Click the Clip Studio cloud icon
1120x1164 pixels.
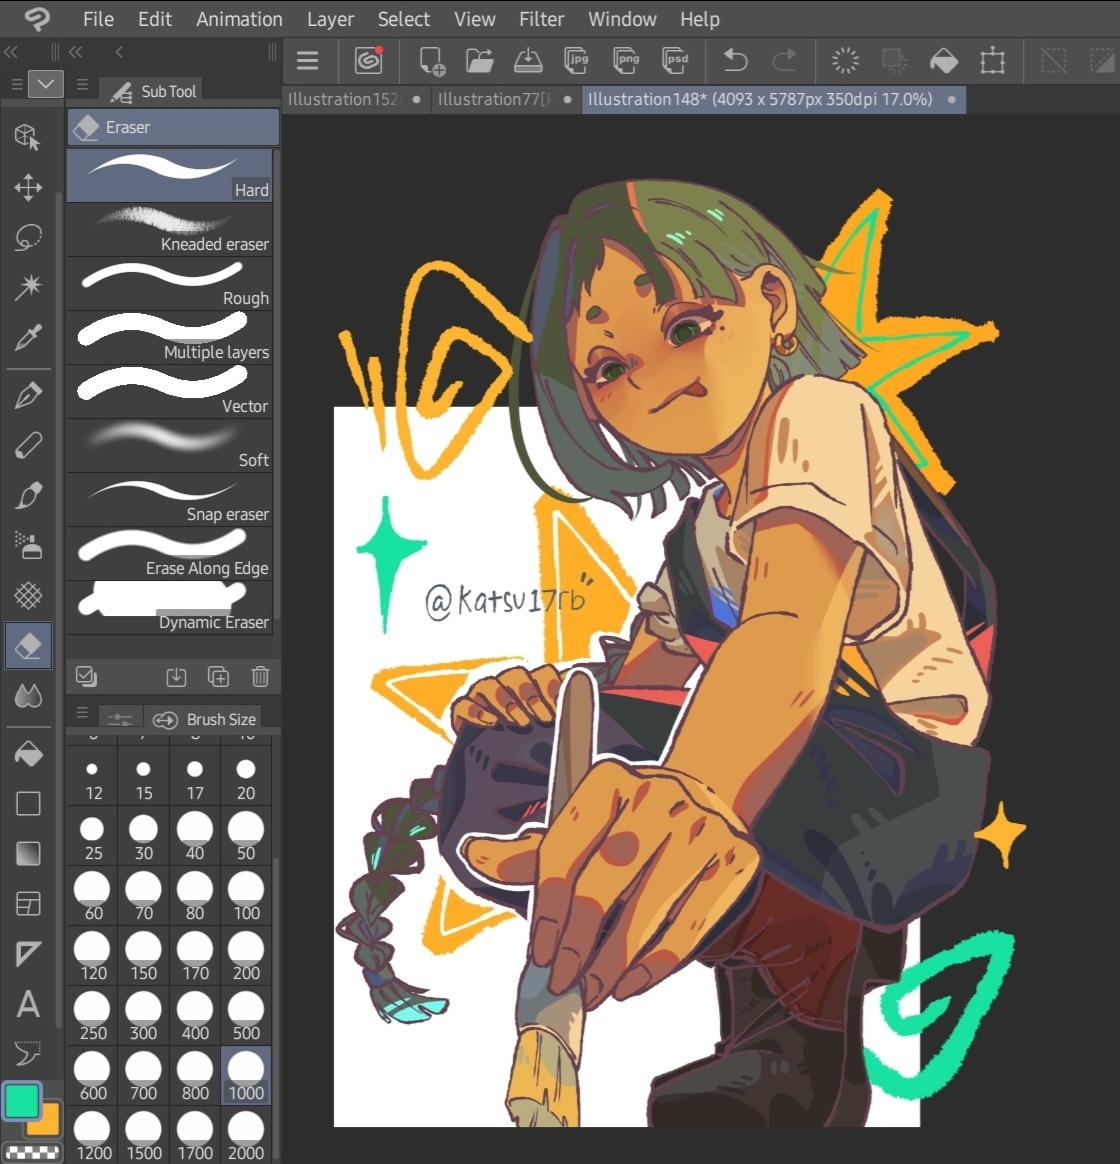pyautogui.click(x=368, y=61)
